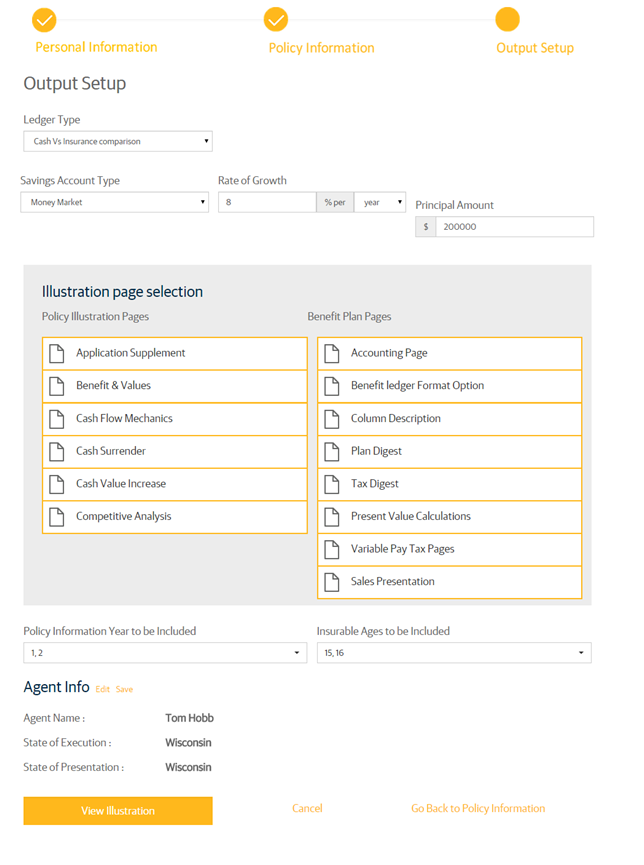Screen dimensions: 644x865
Task: Click the Personal Information step checkmark
Action: point(44,20)
